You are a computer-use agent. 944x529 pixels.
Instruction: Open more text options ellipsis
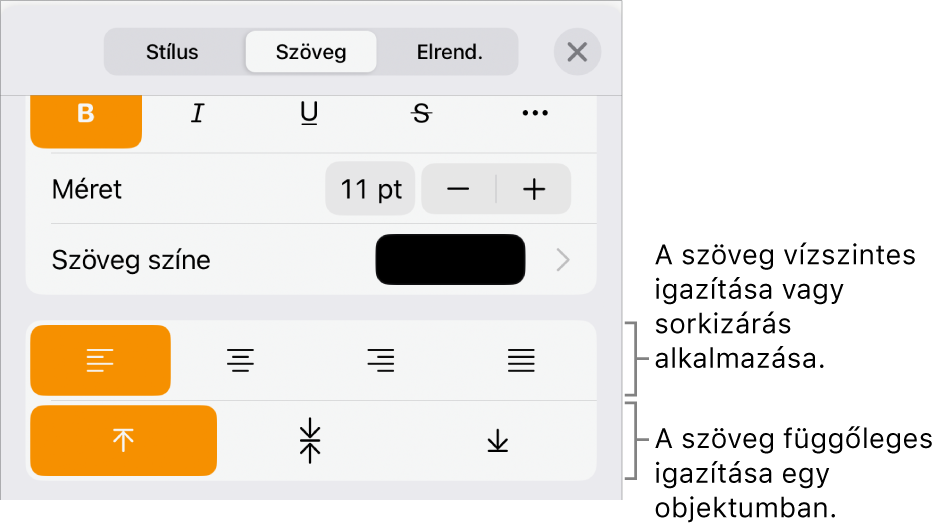535,115
